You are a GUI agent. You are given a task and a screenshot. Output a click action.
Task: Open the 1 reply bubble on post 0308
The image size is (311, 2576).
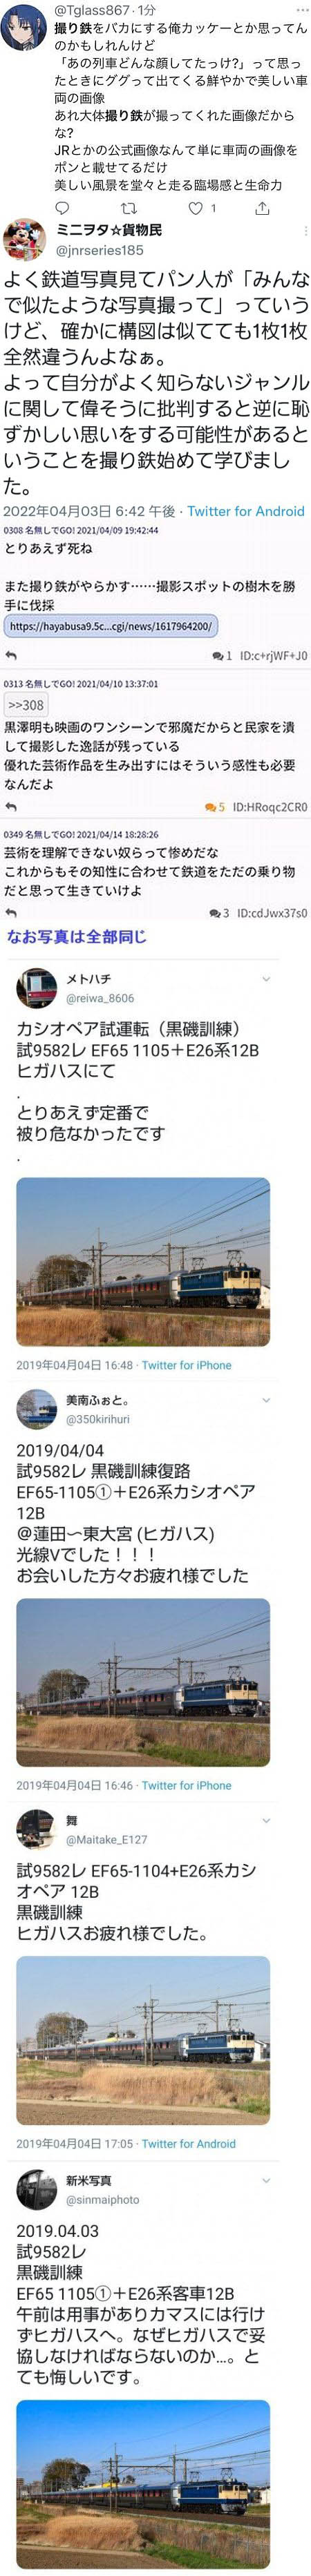tap(222, 656)
